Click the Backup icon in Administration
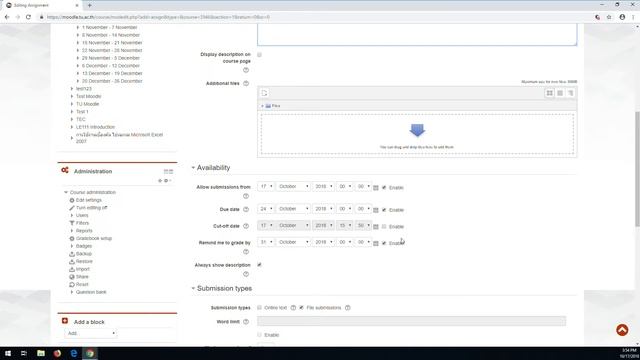 pos(72,254)
